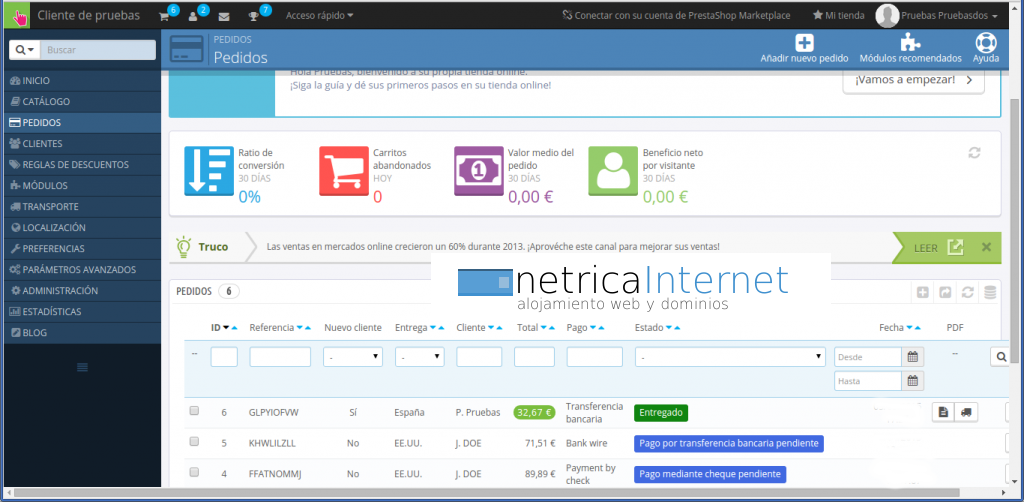Select checkbox for order GLPYIOFVW
Screen dimensions: 1024x502
coord(194,411)
